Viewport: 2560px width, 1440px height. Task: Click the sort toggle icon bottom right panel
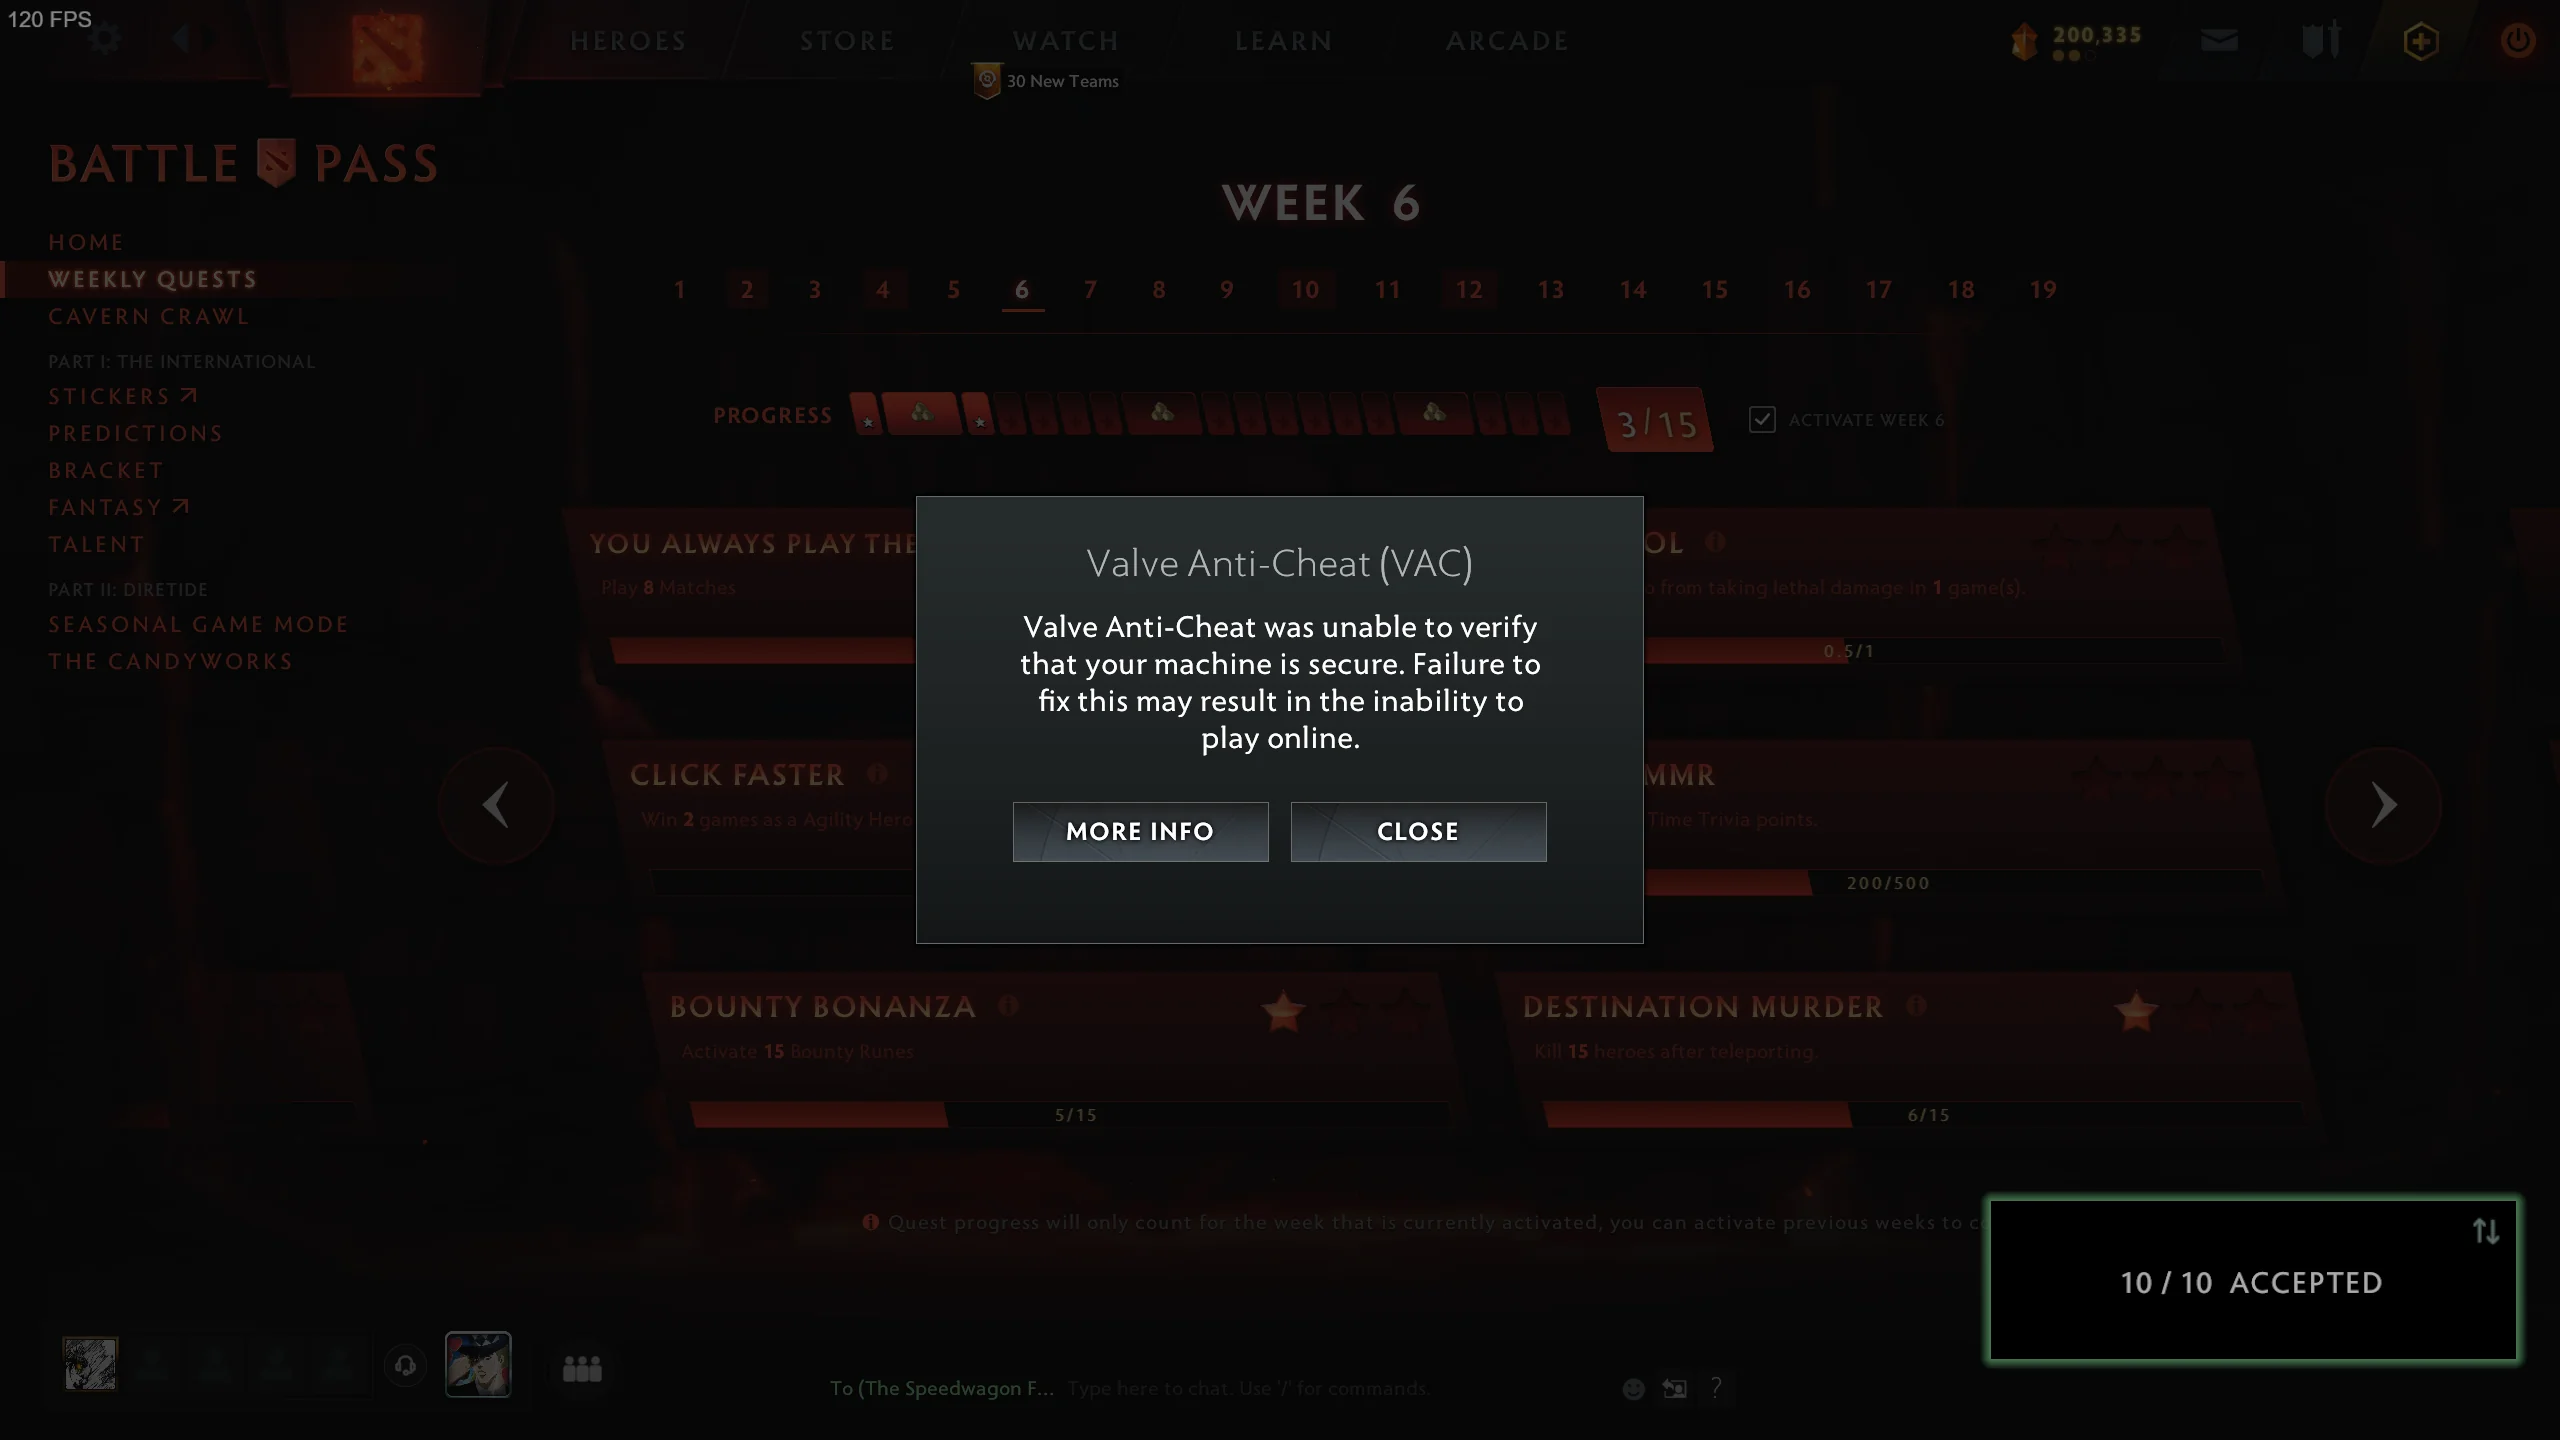2486,1231
